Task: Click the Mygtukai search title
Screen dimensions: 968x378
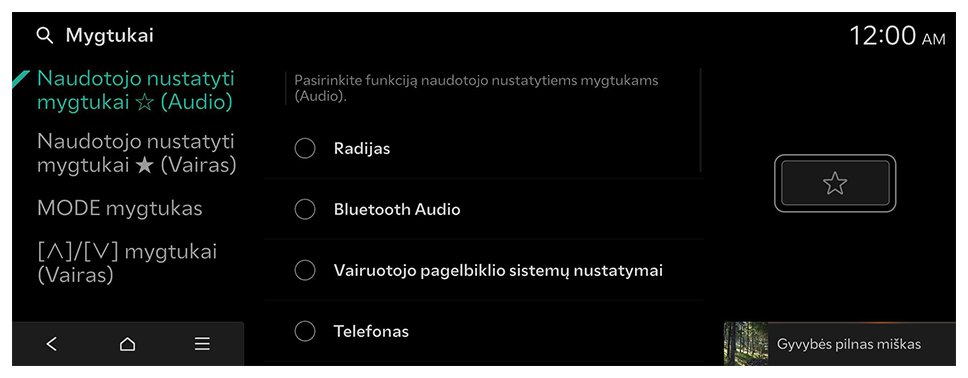Action: coord(110,36)
